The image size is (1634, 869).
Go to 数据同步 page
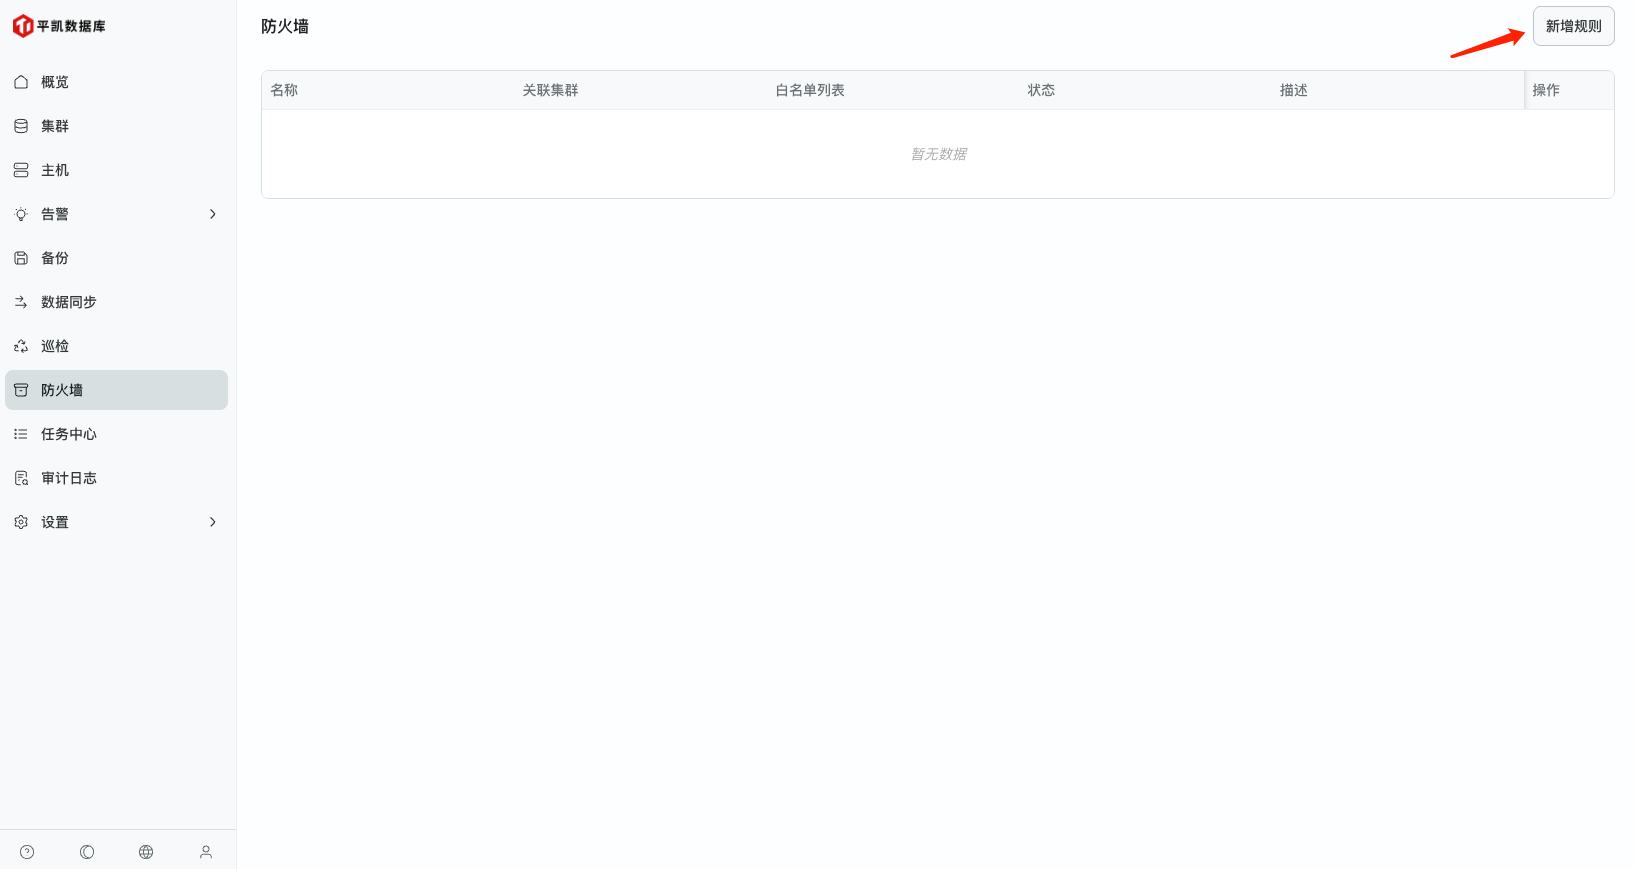(68, 302)
